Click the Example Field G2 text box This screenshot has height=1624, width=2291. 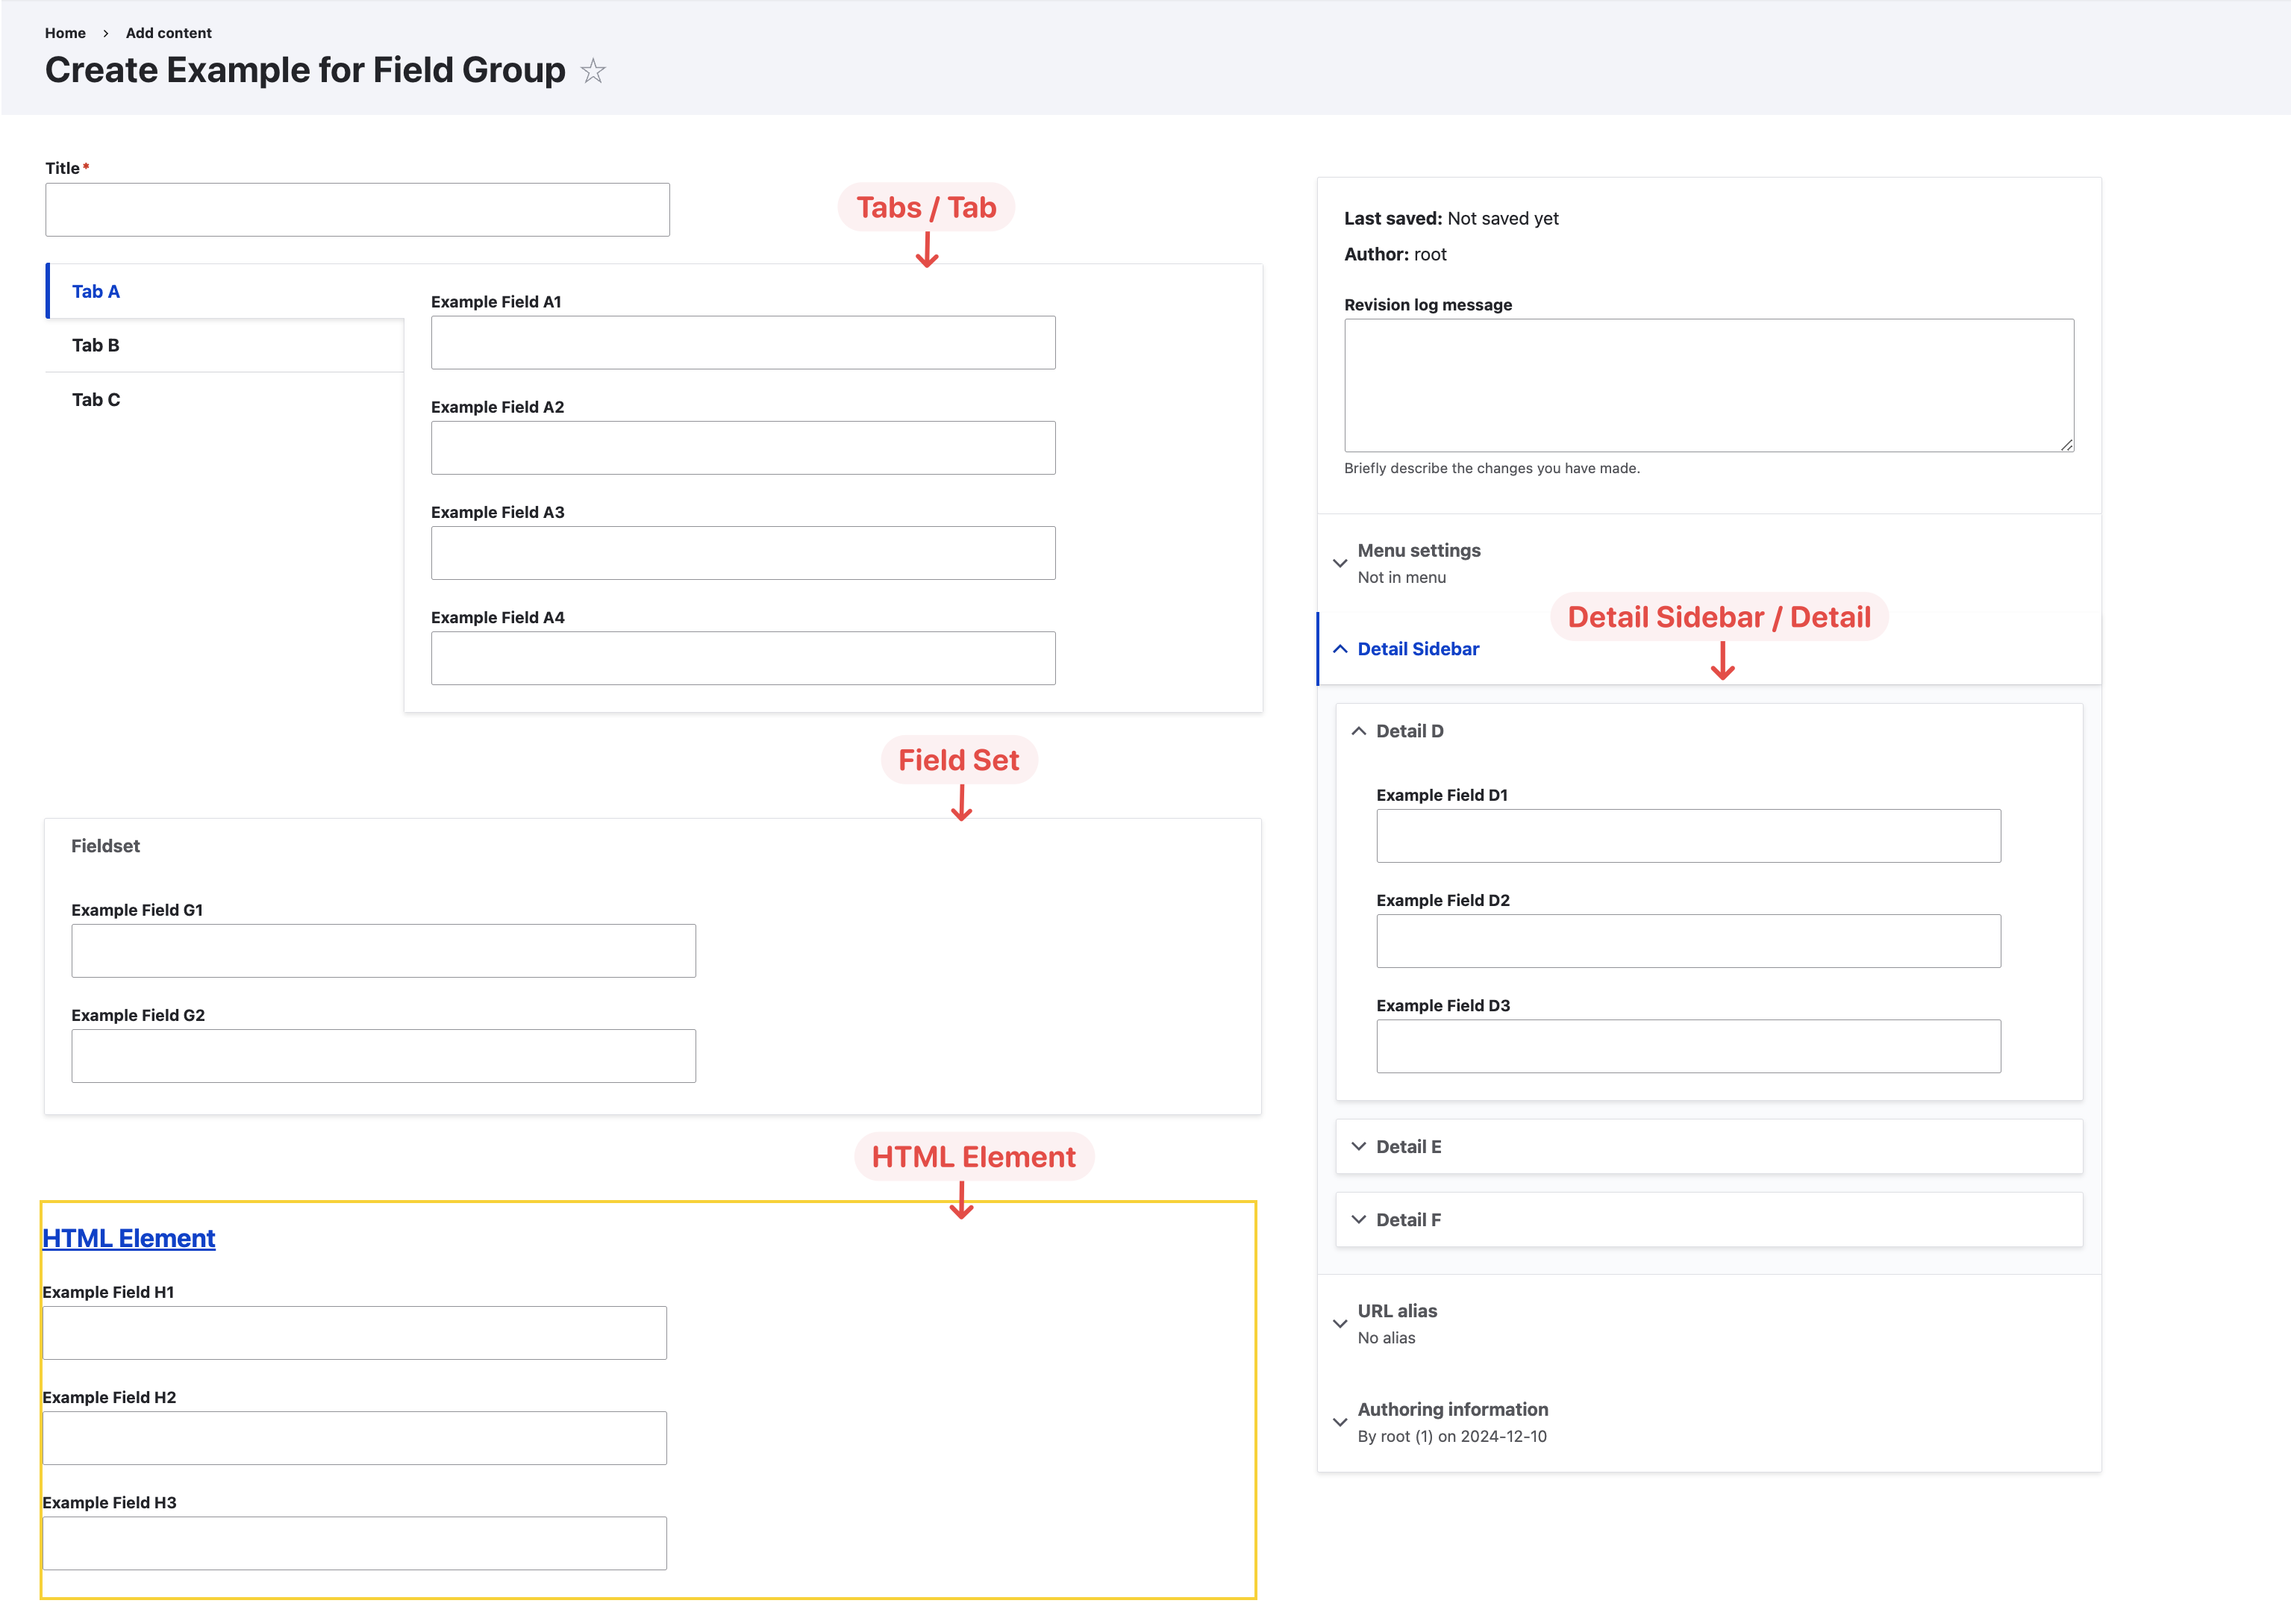click(x=383, y=1056)
